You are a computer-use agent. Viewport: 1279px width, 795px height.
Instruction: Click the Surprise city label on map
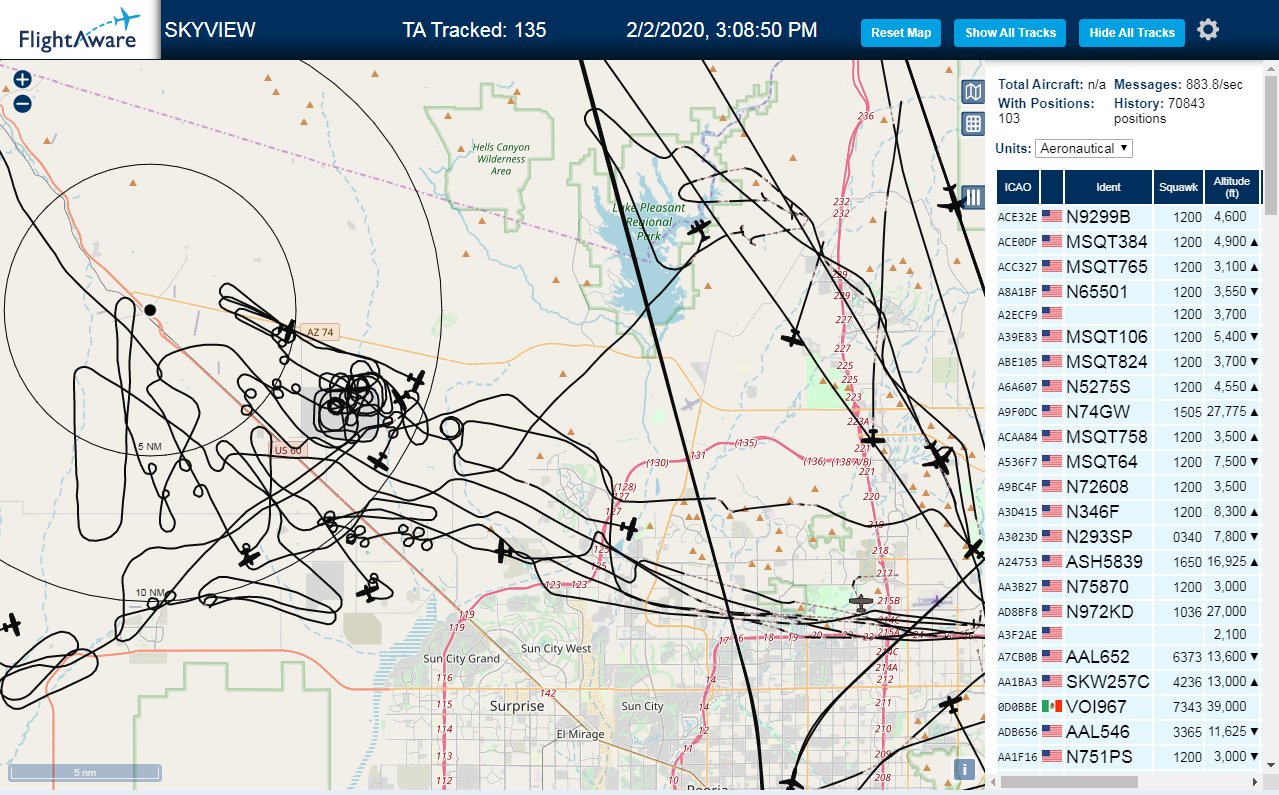(x=517, y=706)
